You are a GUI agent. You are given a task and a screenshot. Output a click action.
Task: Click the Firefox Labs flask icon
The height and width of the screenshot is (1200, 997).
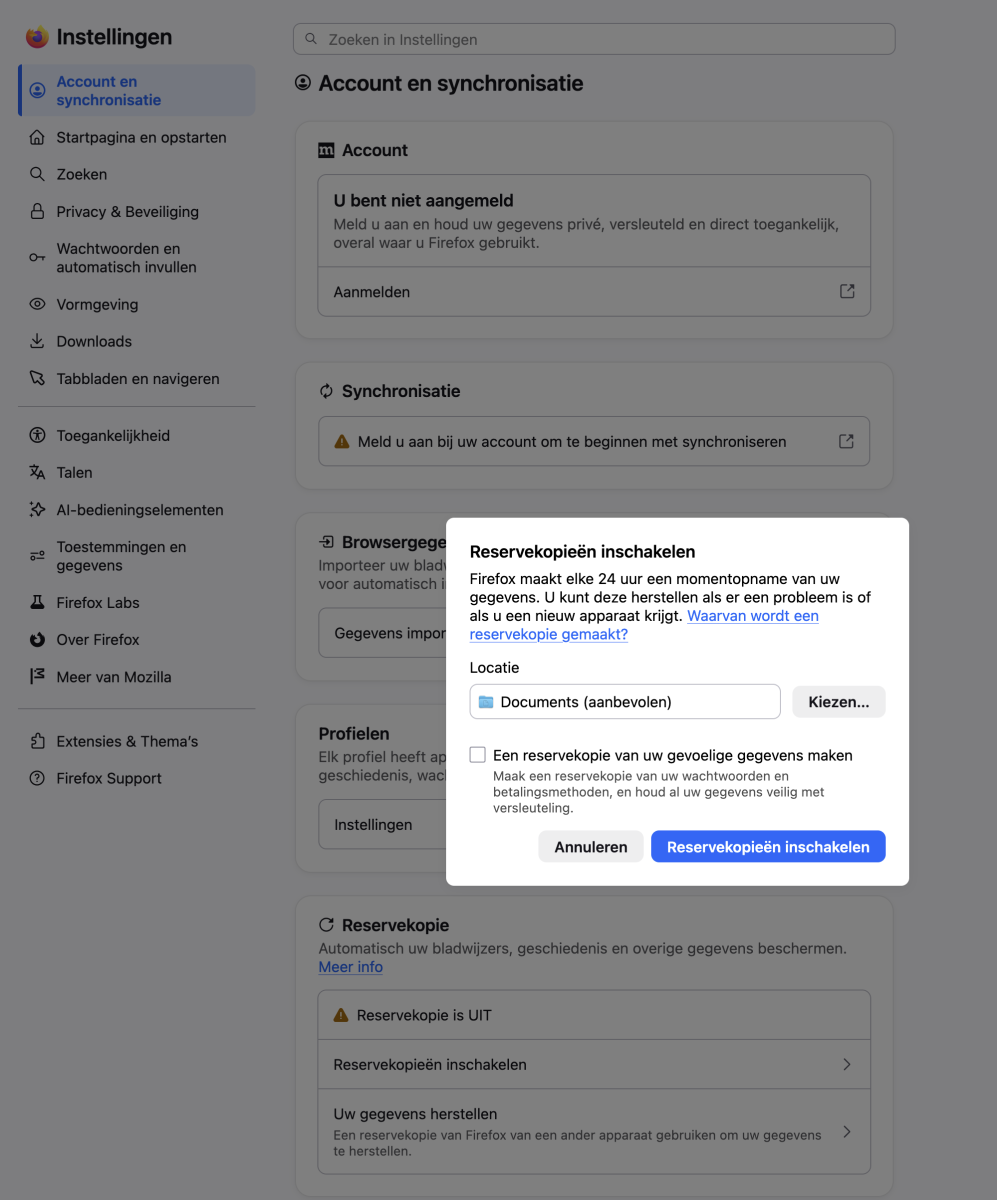[x=37, y=602]
